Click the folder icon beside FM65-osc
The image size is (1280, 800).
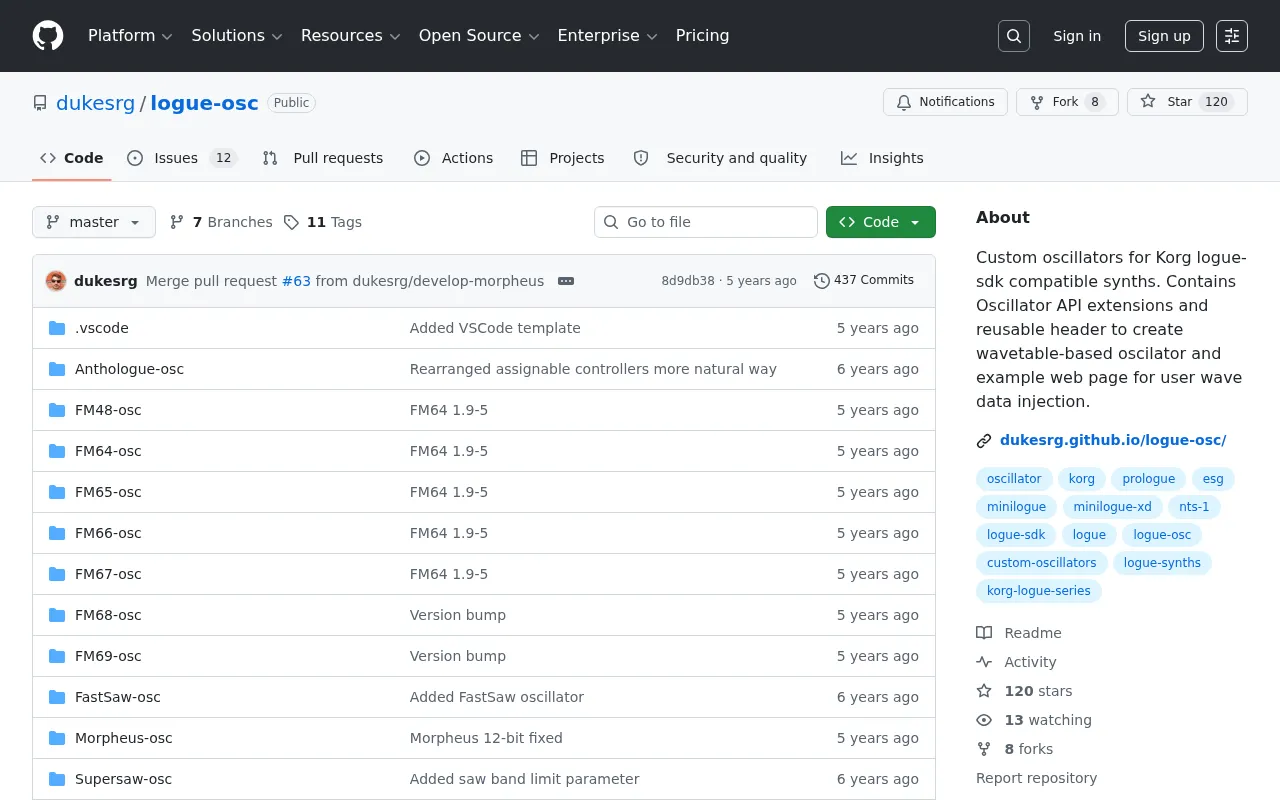(57, 492)
